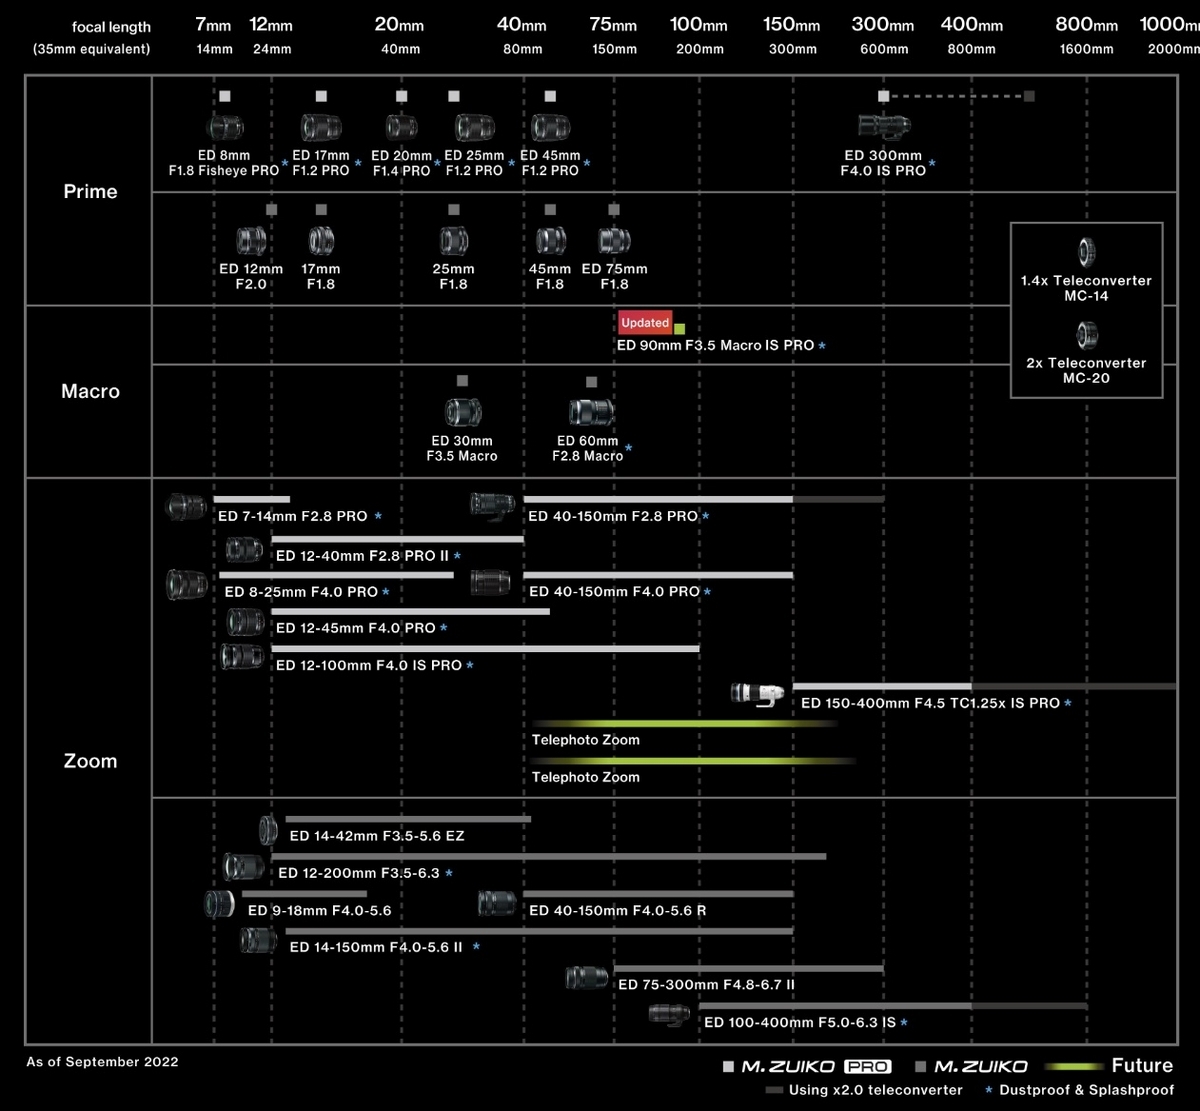Select the ED 14-42mm F3.5-5.6 EZ lens image

(x=268, y=830)
